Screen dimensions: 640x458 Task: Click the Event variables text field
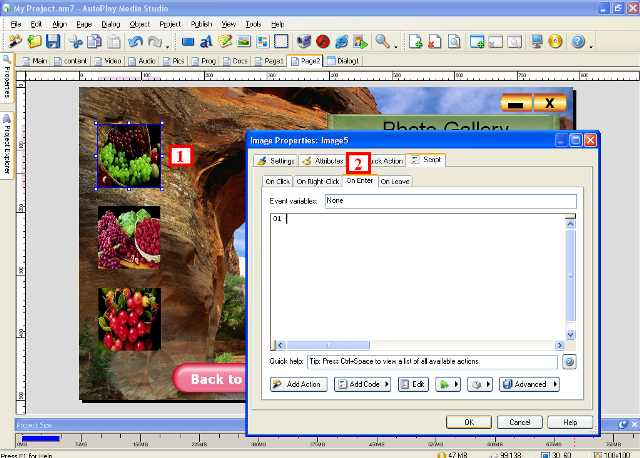(450, 200)
